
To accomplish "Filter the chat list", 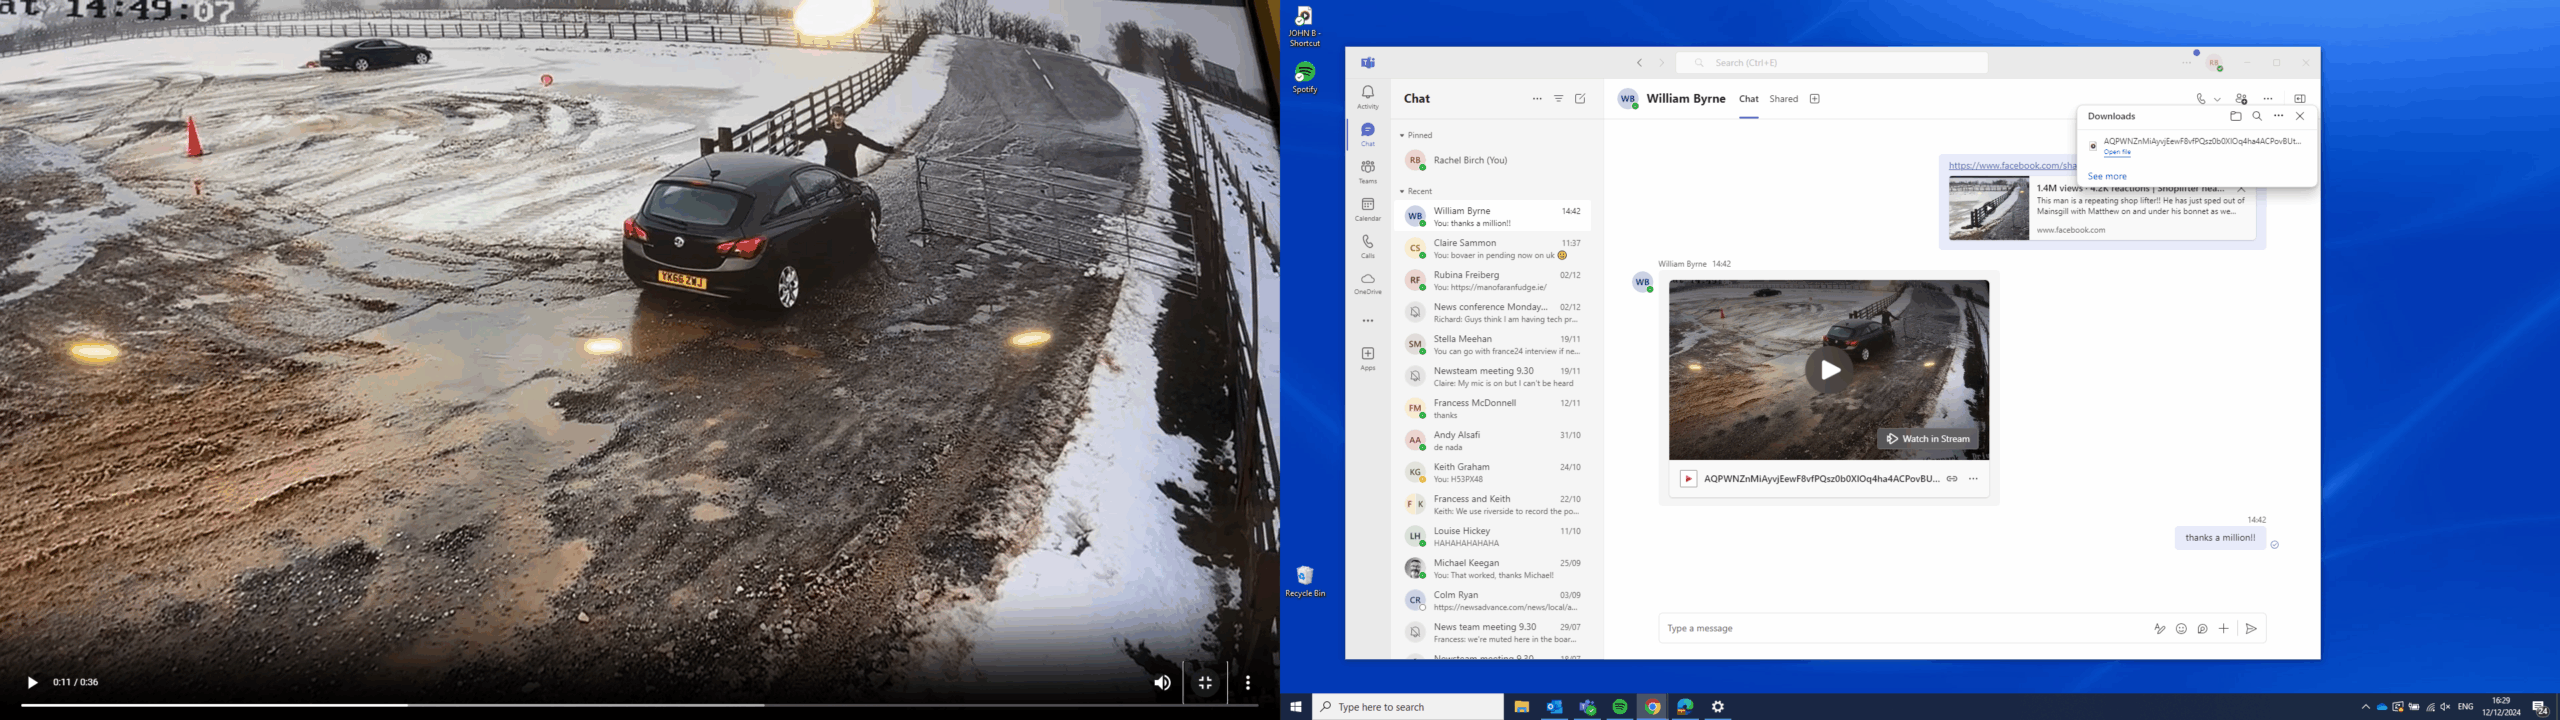I will tap(1558, 99).
